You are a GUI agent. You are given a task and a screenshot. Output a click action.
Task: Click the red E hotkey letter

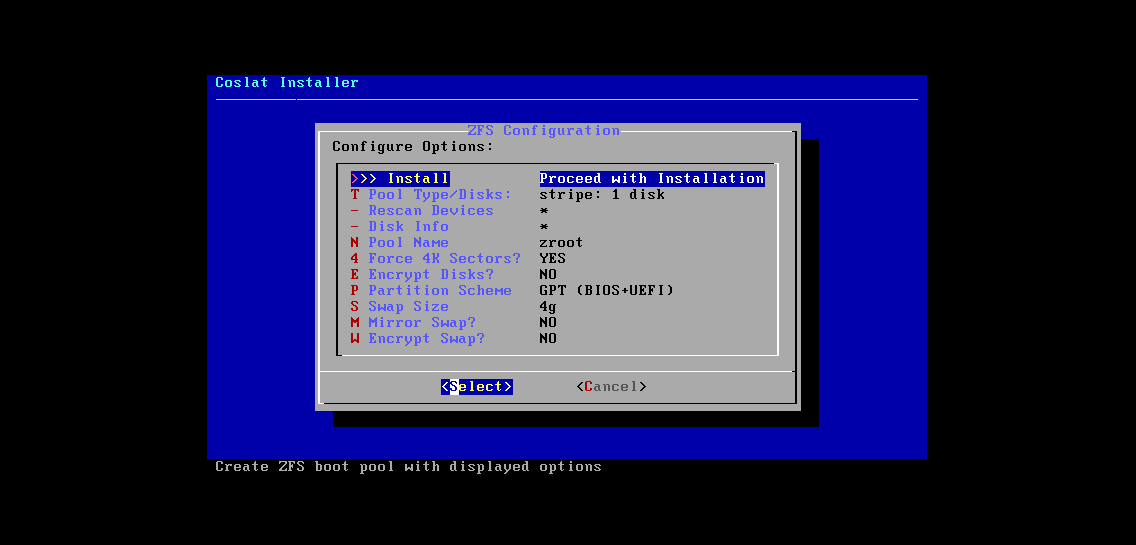click(355, 274)
